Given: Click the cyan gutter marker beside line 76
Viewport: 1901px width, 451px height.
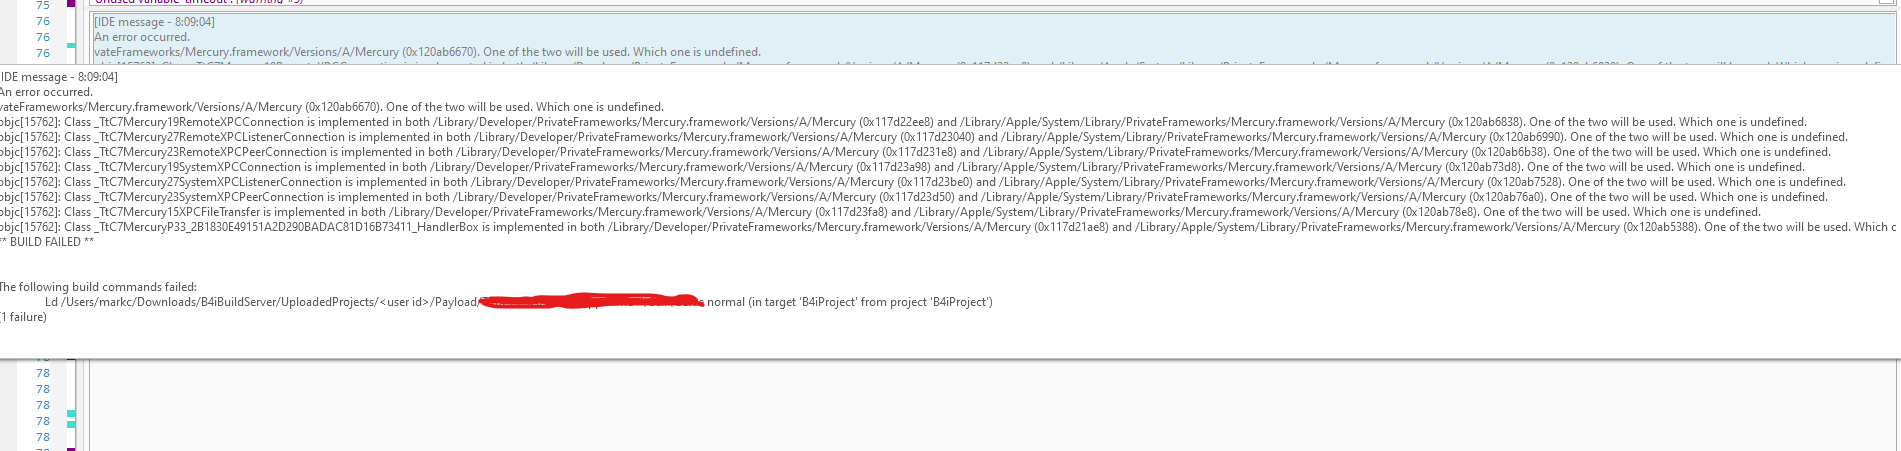Looking at the screenshot, I should 71,45.
